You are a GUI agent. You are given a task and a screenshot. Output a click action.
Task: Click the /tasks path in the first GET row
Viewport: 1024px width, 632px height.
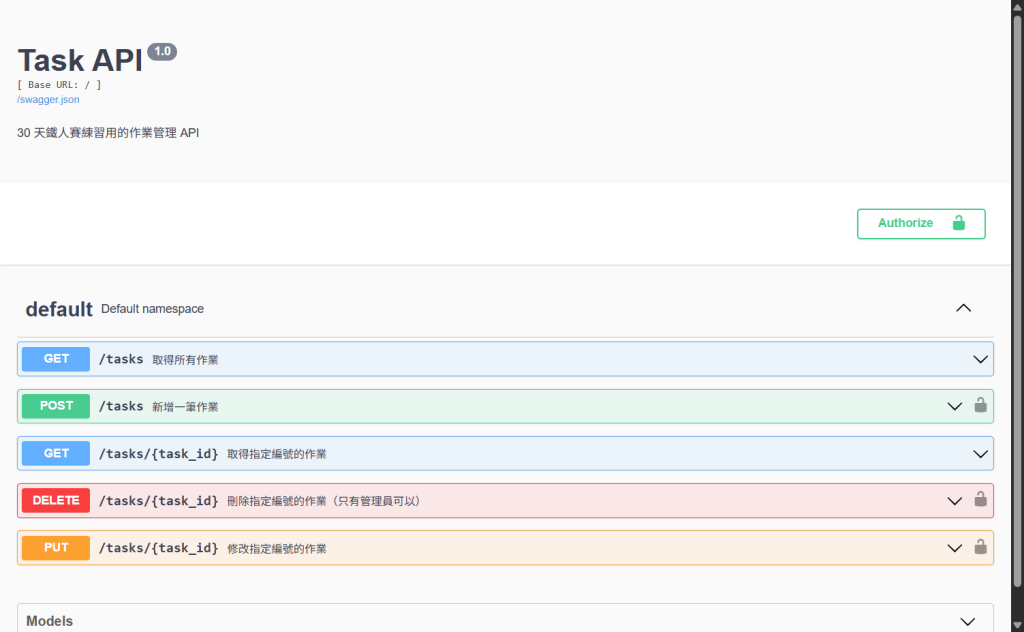click(x=121, y=359)
